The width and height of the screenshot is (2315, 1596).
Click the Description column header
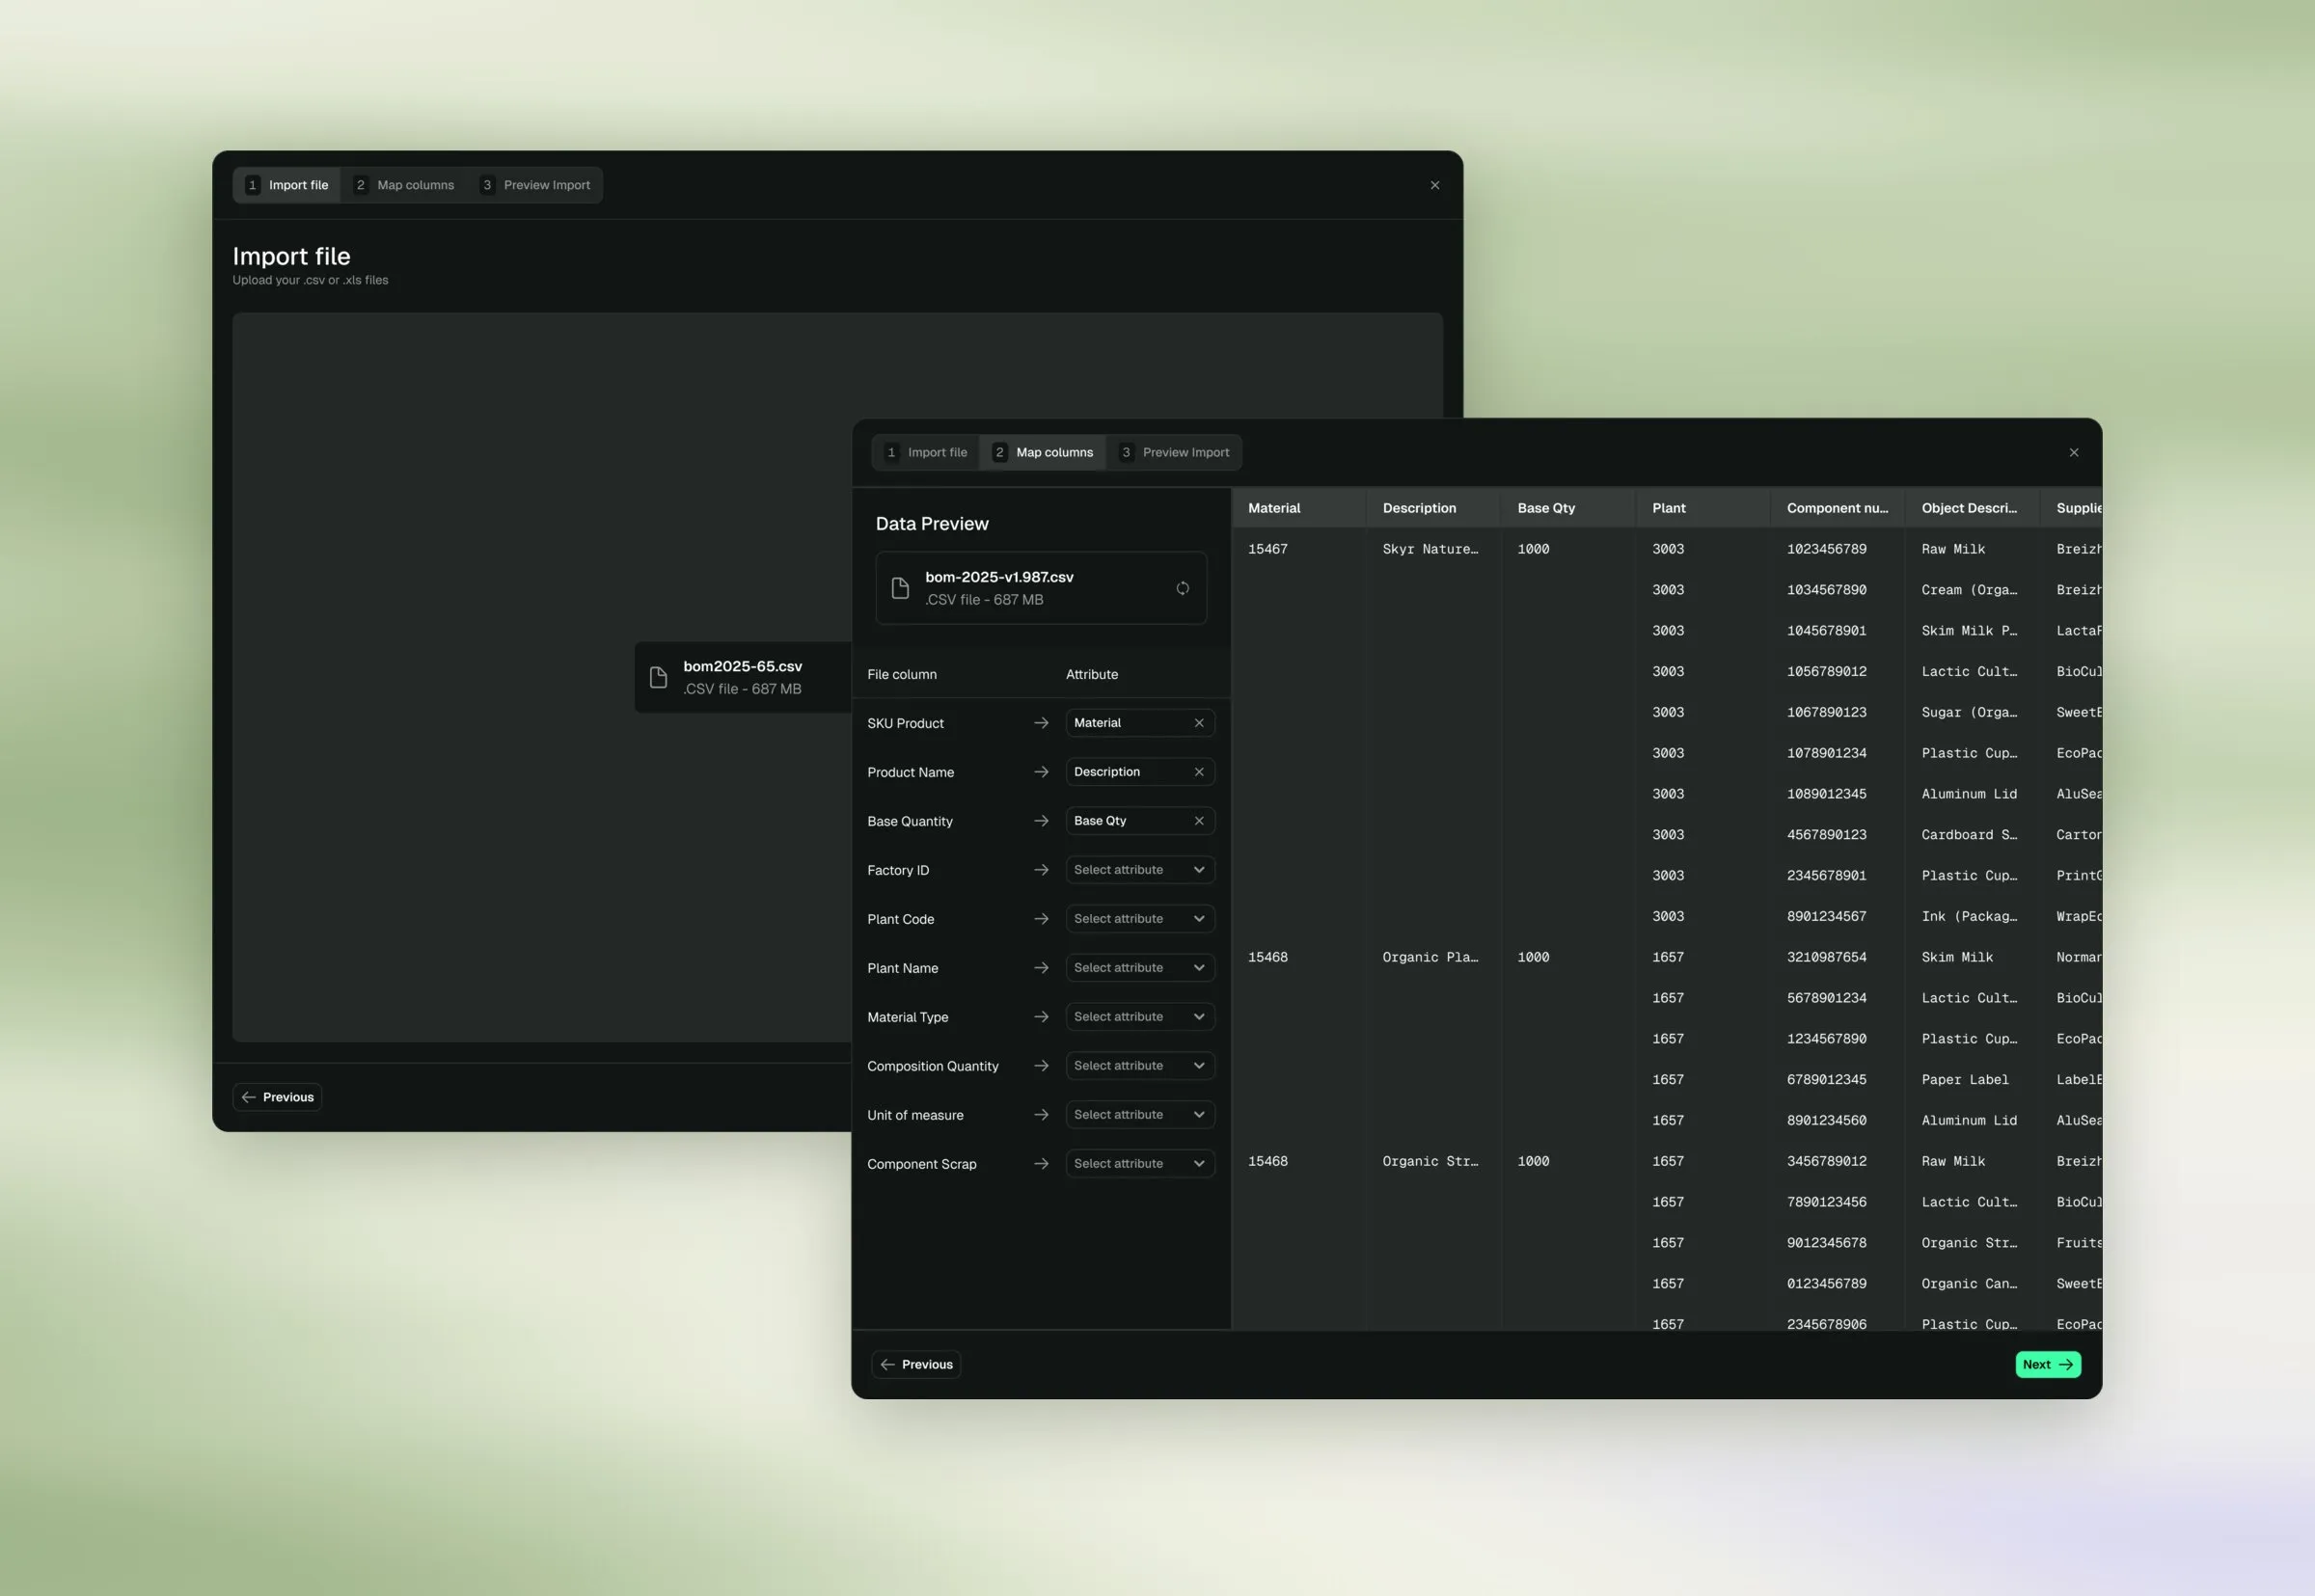[1434, 508]
